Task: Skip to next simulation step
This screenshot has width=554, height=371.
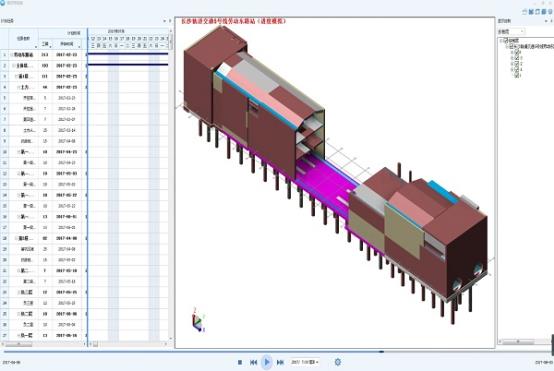Action: [280, 362]
